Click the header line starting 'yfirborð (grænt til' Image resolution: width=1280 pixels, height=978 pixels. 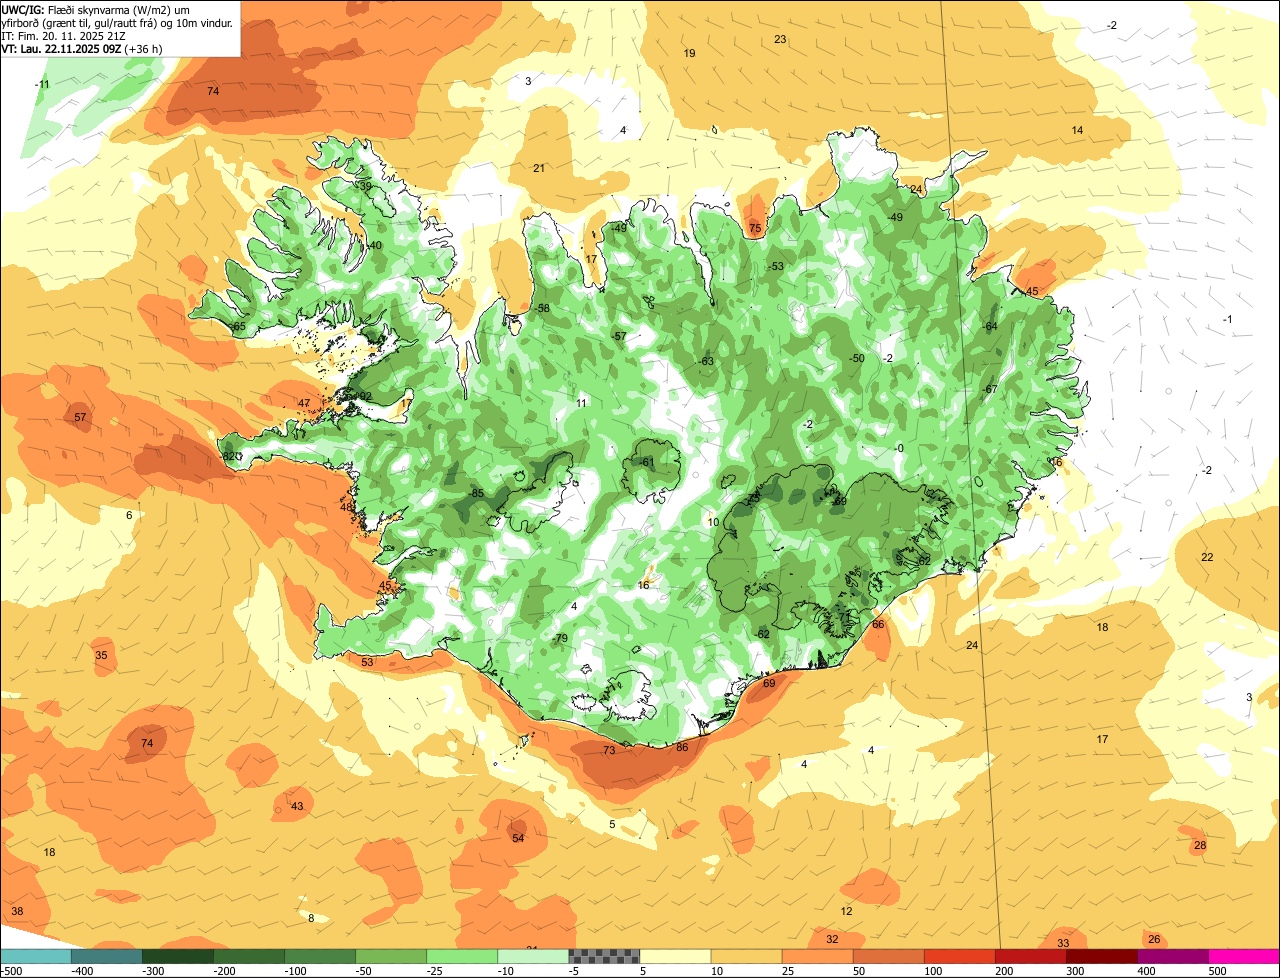pyautogui.click(x=118, y=22)
